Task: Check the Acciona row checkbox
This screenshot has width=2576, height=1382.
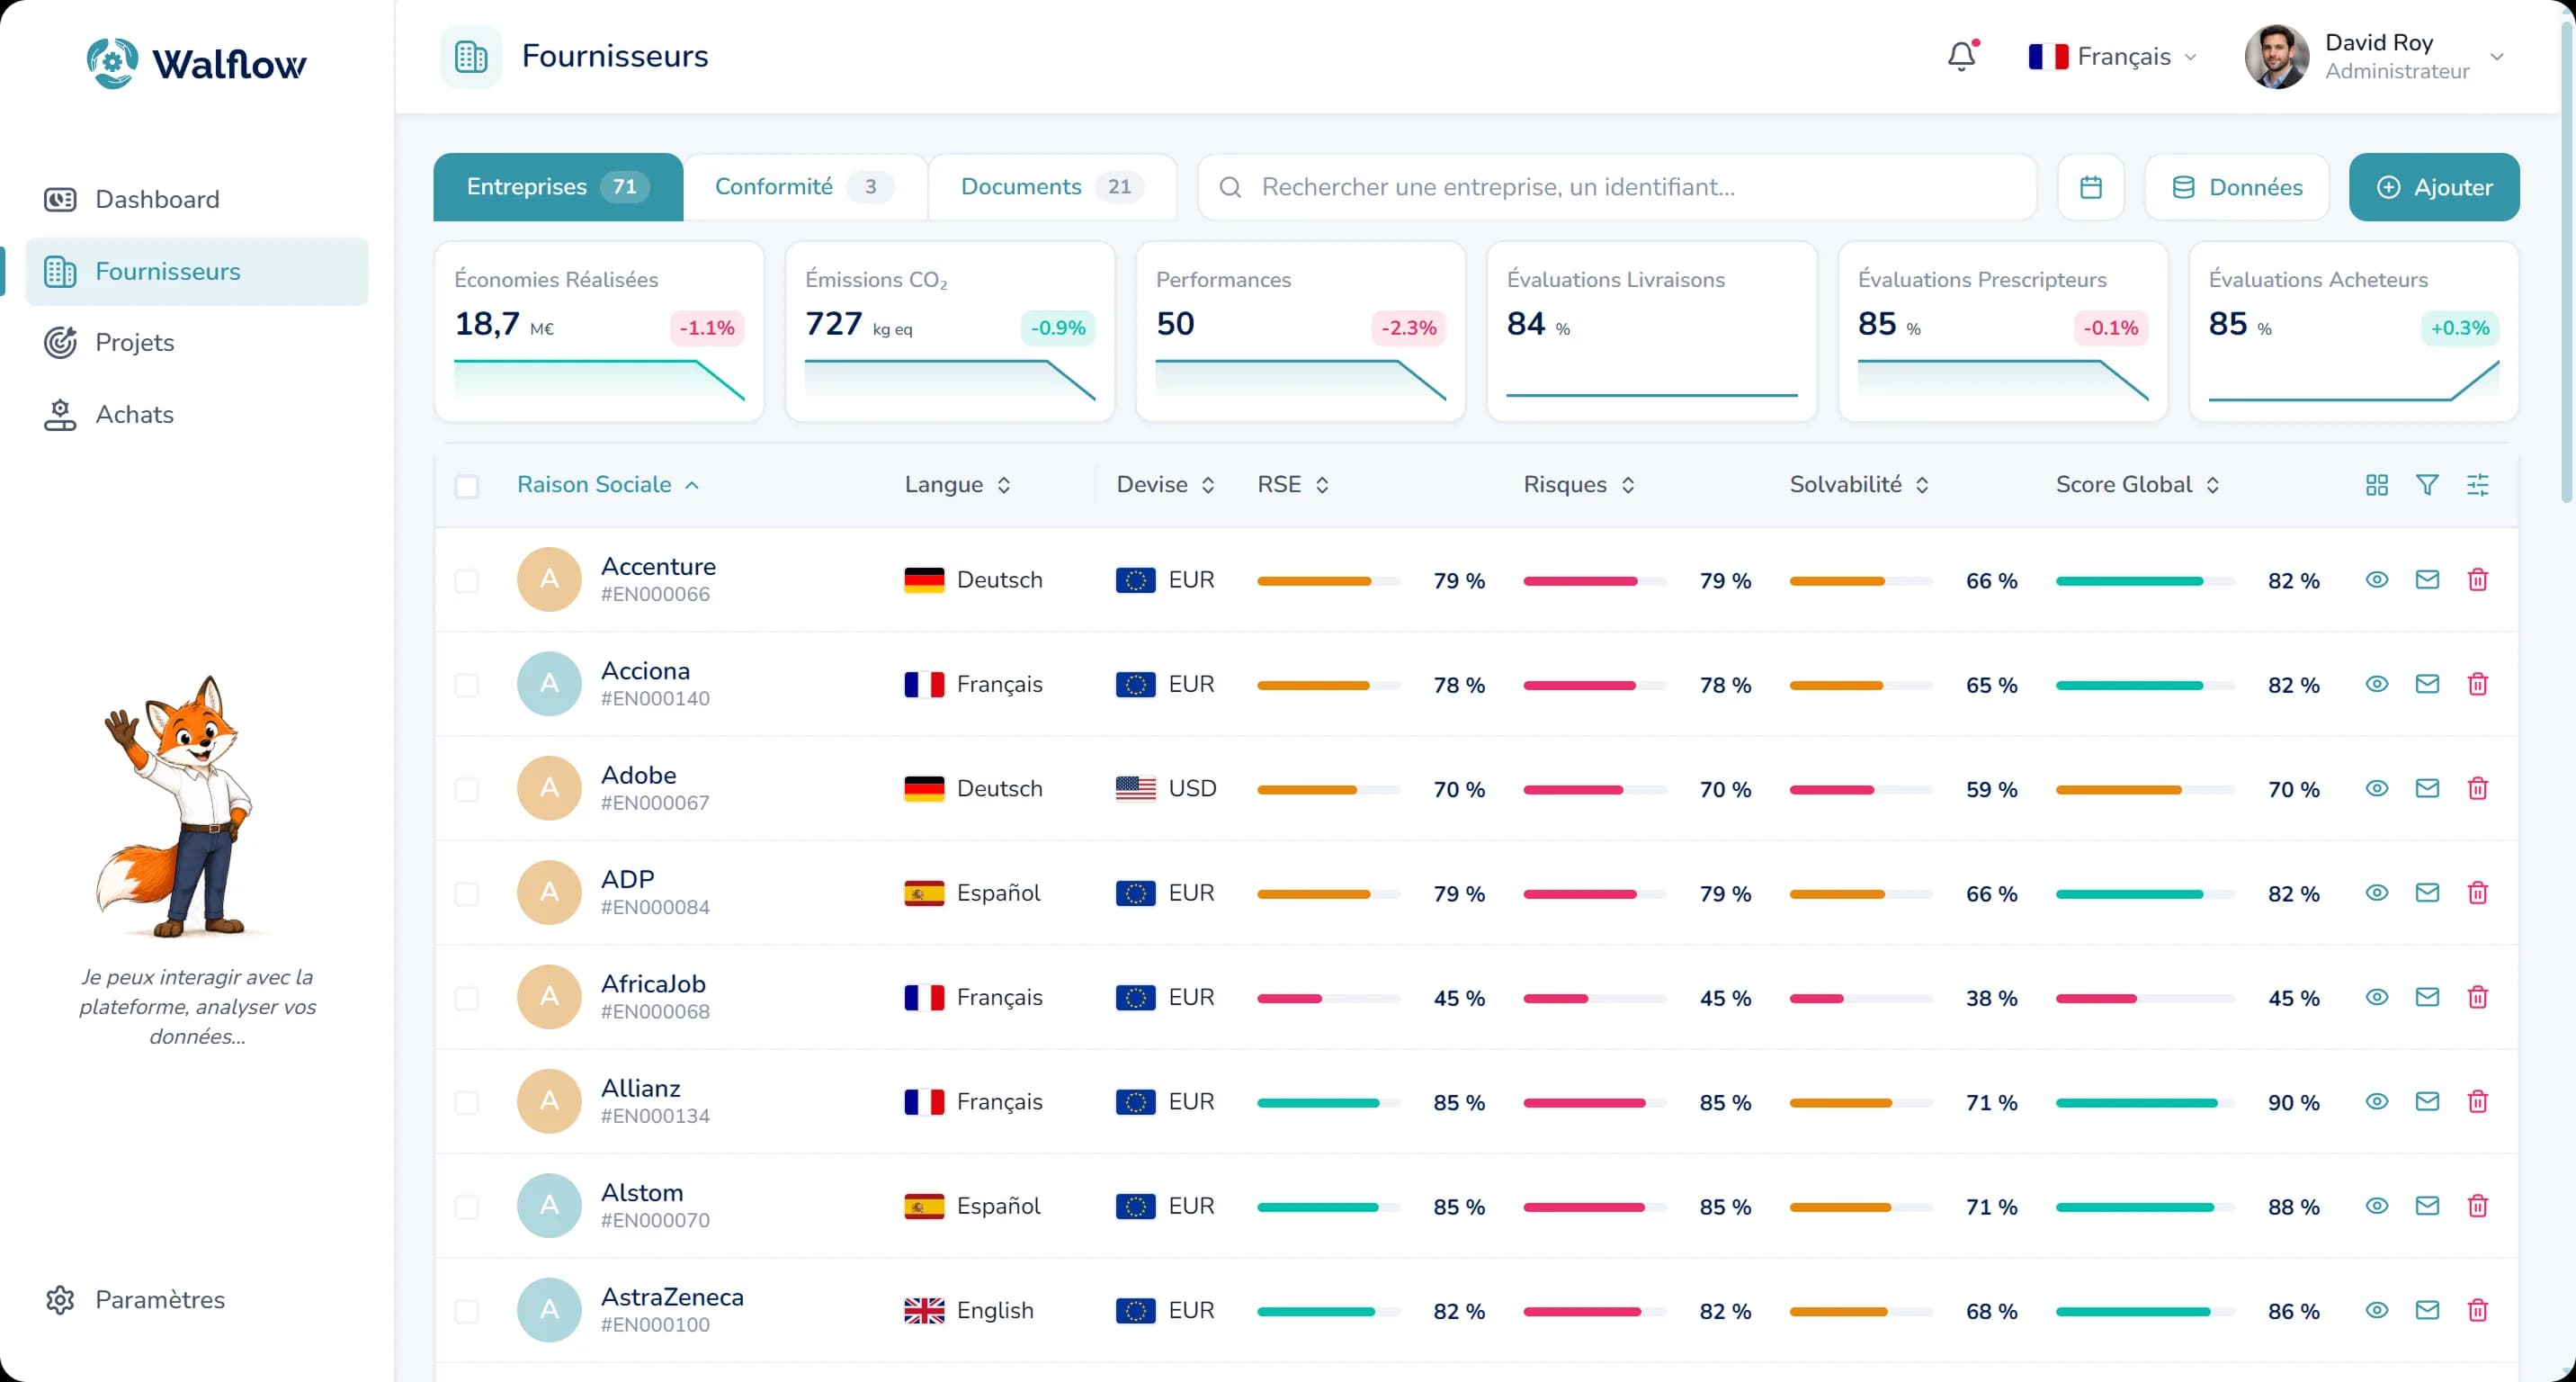Action: (467, 685)
